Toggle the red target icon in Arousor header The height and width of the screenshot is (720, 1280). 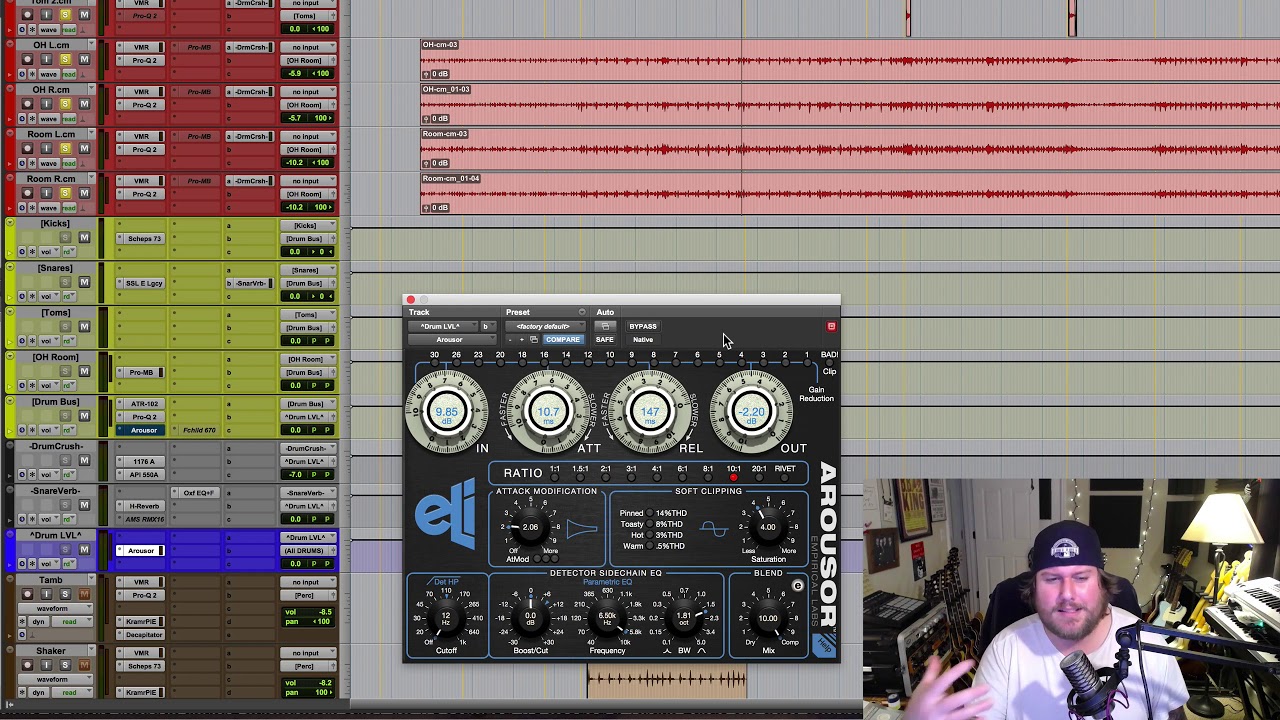coord(831,327)
